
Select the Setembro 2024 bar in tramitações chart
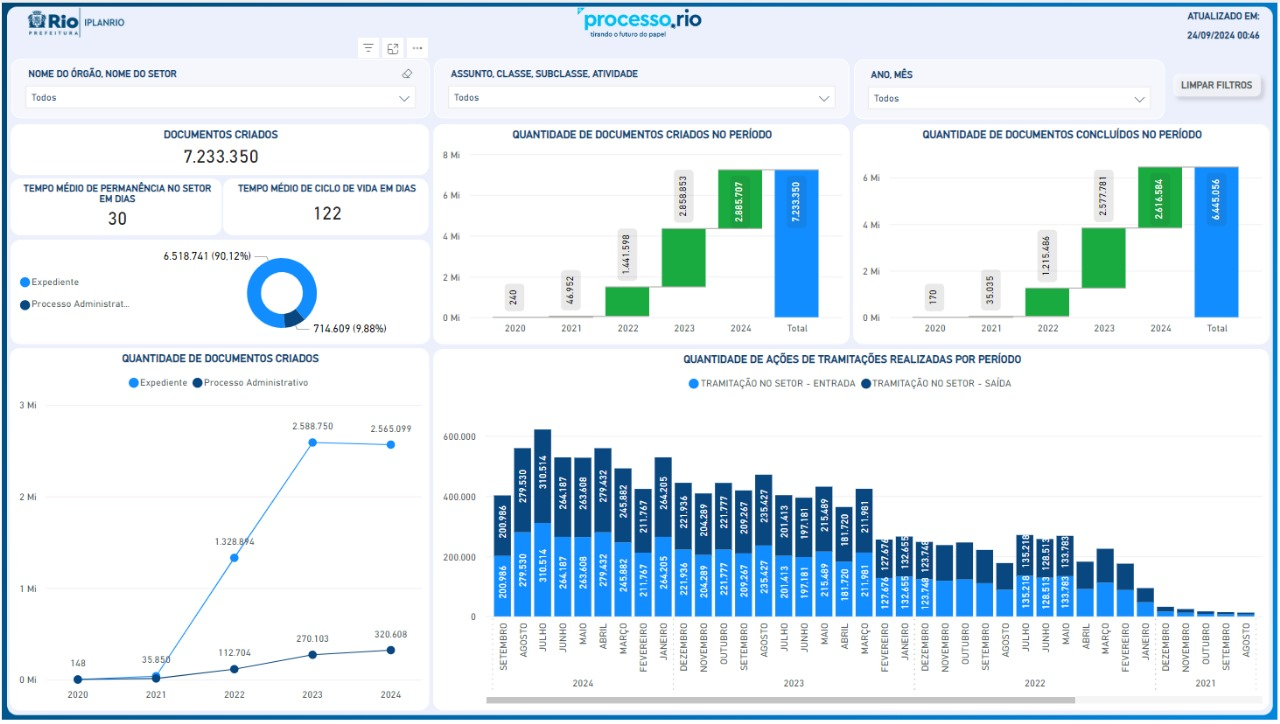[x=503, y=556]
